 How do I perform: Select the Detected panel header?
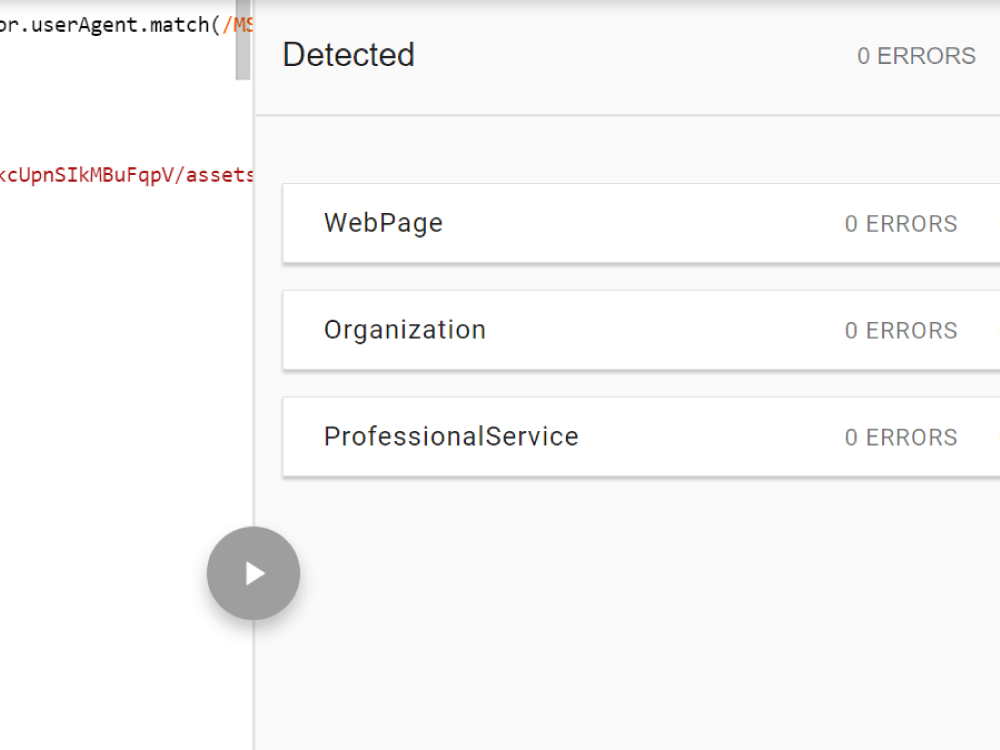tap(348, 55)
